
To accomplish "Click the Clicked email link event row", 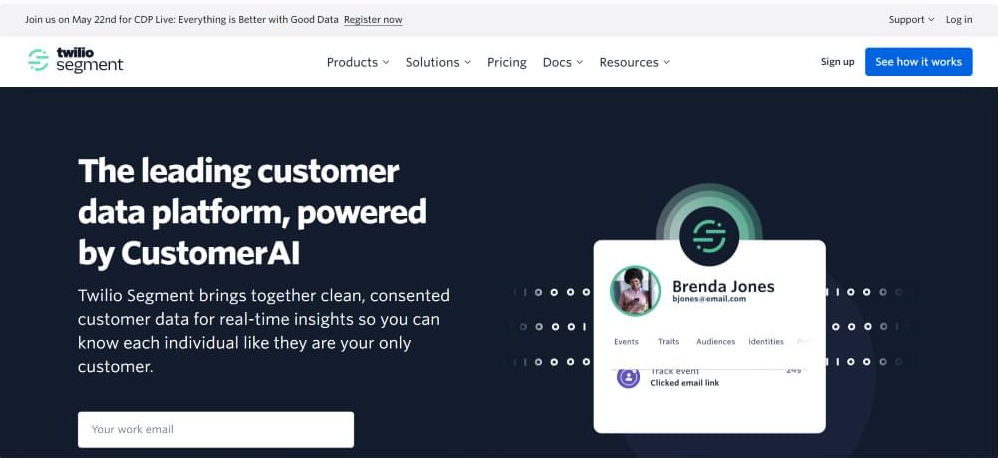I will pyautogui.click(x=700, y=380).
